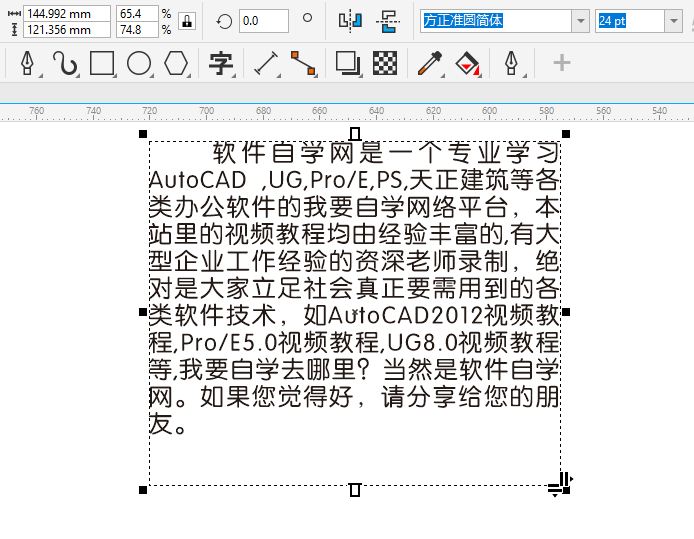Select the parallel dimension tool
Screen dimensions: 694x539
click(266, 63)
